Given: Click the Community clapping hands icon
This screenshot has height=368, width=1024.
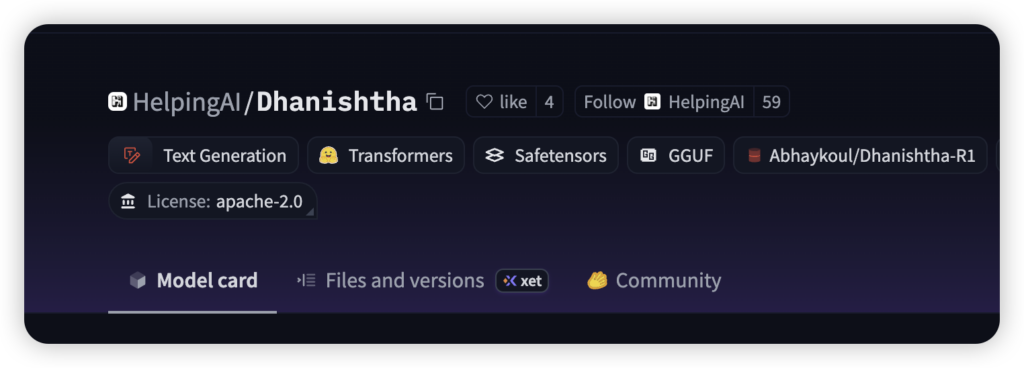Looking at the screenshot, I should point(597,281).
